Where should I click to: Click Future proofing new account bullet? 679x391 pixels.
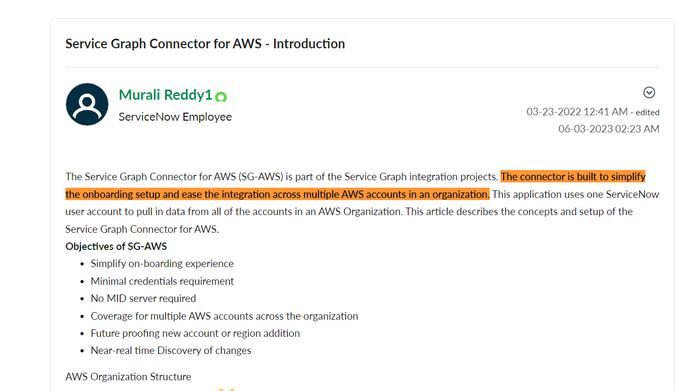195,333
